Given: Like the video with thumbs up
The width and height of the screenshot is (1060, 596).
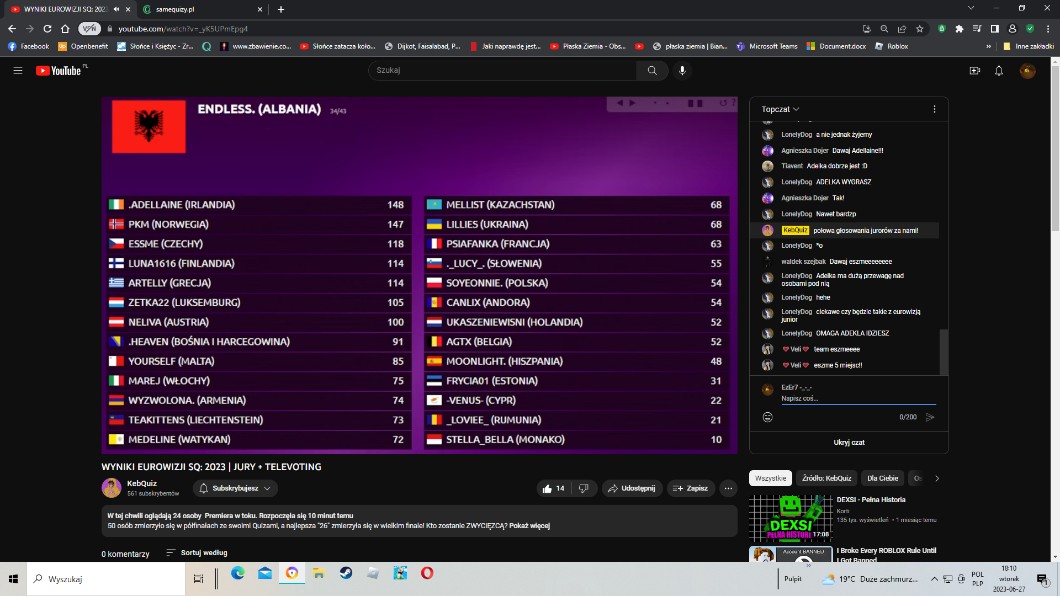Looking at the screenshot, I should [553, 488].
